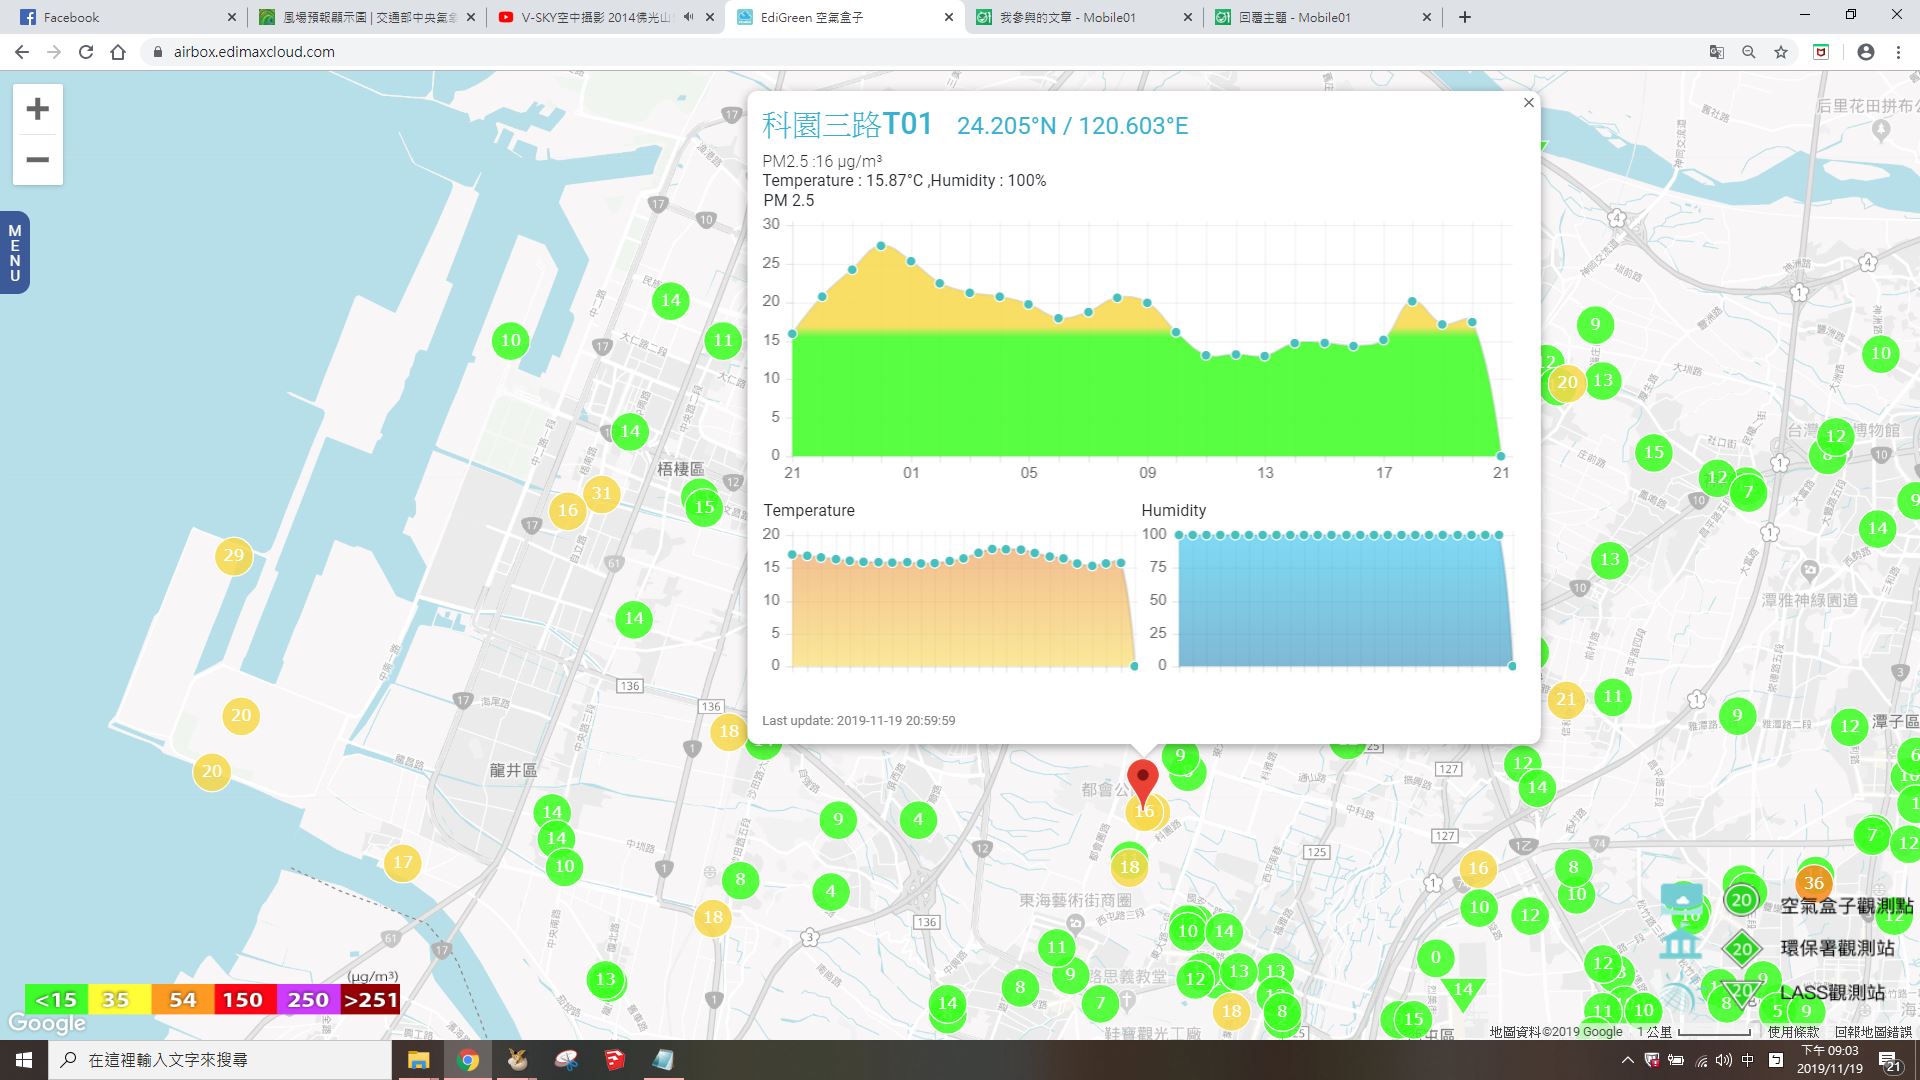Select the yellow 29 marker near harbor

233,556
